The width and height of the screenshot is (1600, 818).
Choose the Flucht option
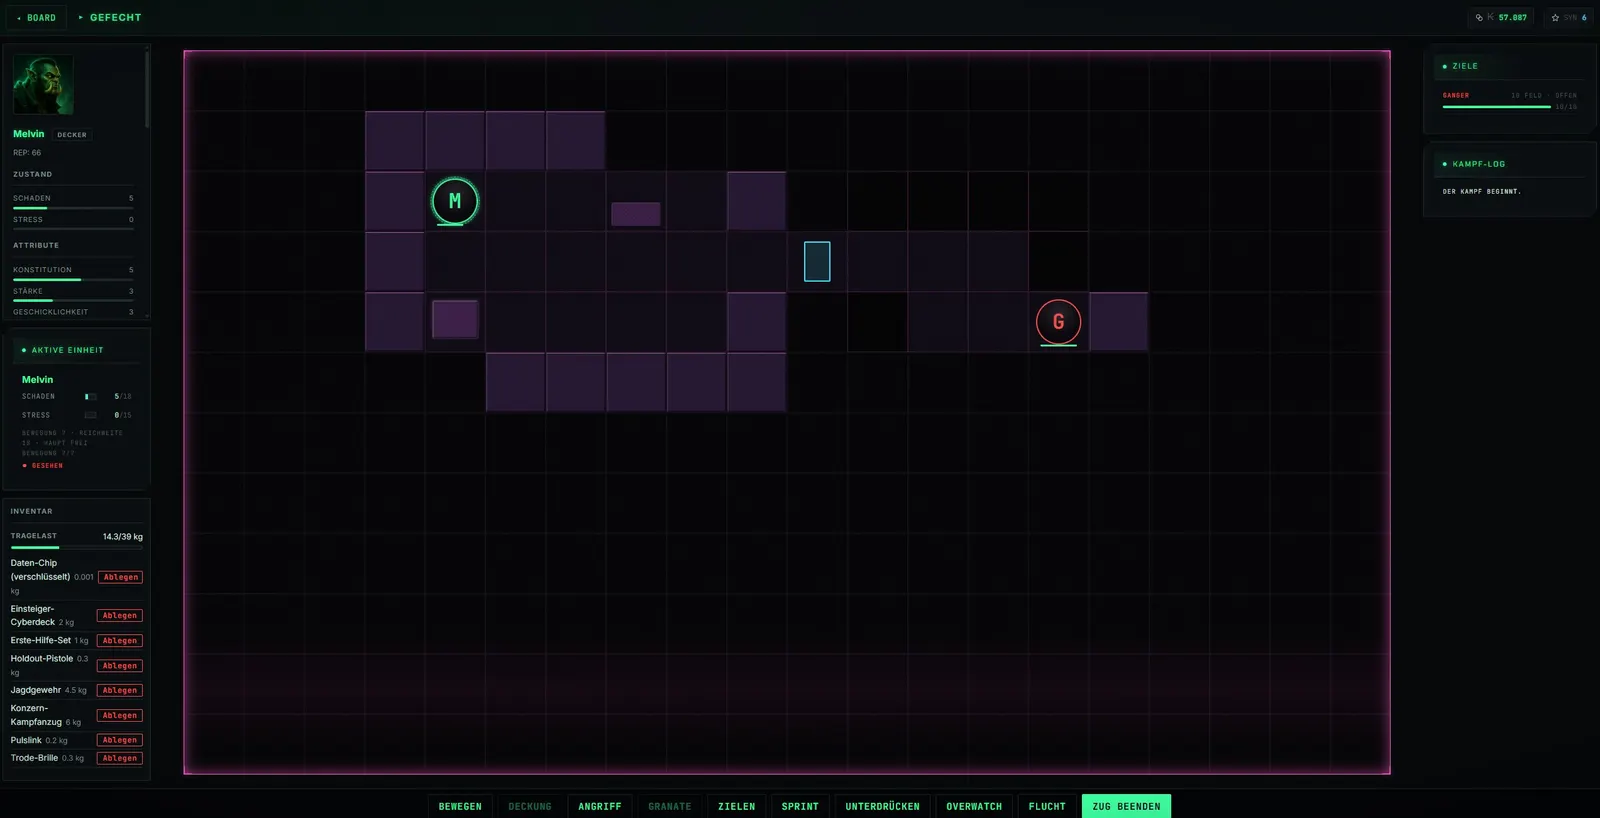coord(1047,806)
